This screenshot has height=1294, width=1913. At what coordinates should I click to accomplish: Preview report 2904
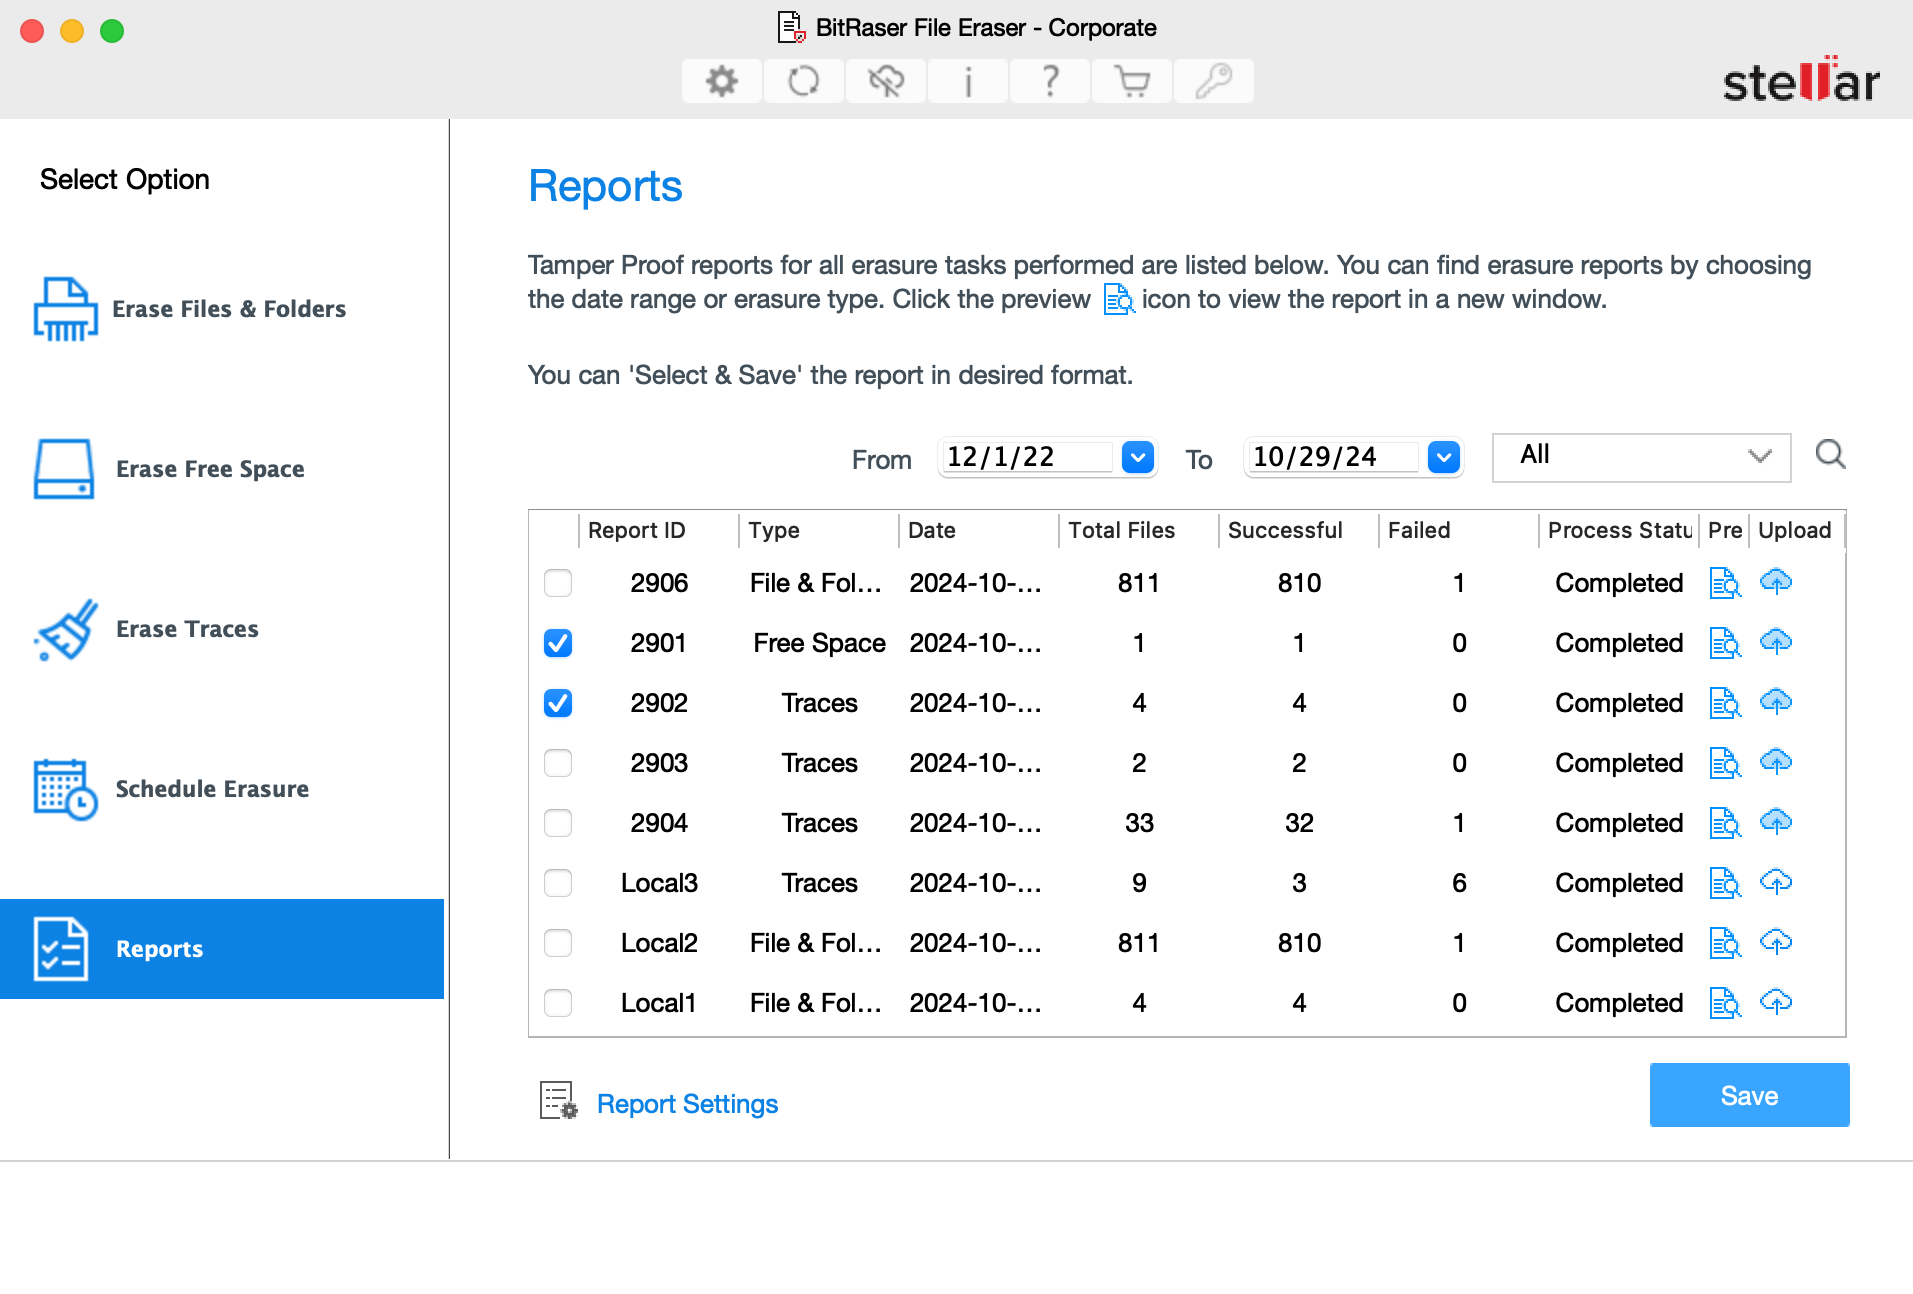click(x=1725, y=823)
